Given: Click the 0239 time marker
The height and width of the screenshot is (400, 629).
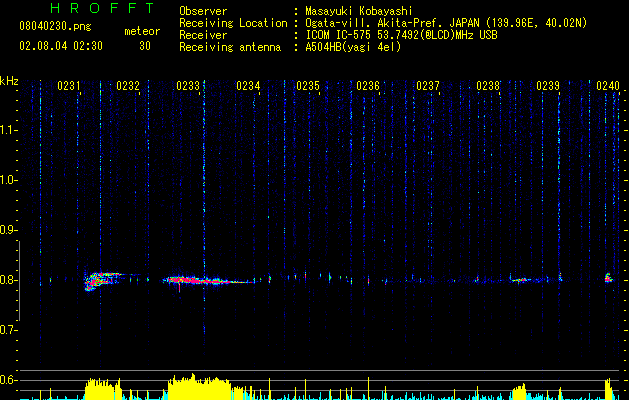Looking at the screenshot, I should click(548, 86).
